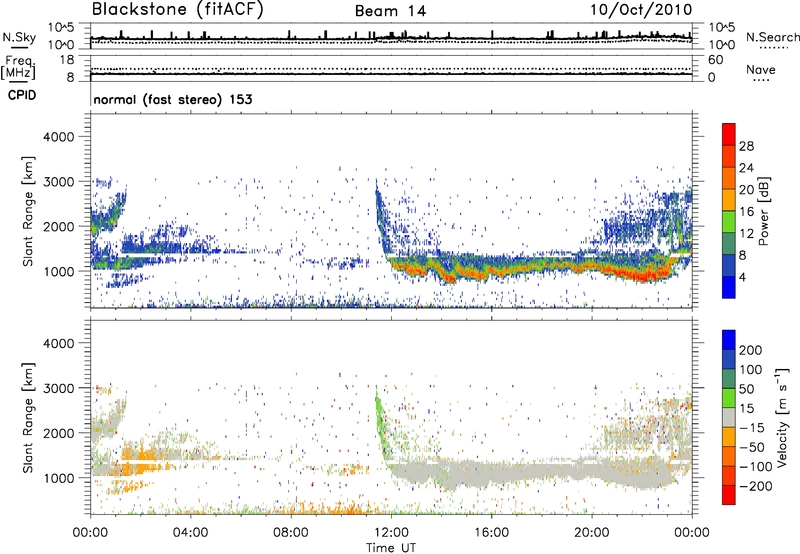The image size is (800, 554).
Task: Click the dark blue 4–8 dB Power swatch
Action: [x=729, y=265]
